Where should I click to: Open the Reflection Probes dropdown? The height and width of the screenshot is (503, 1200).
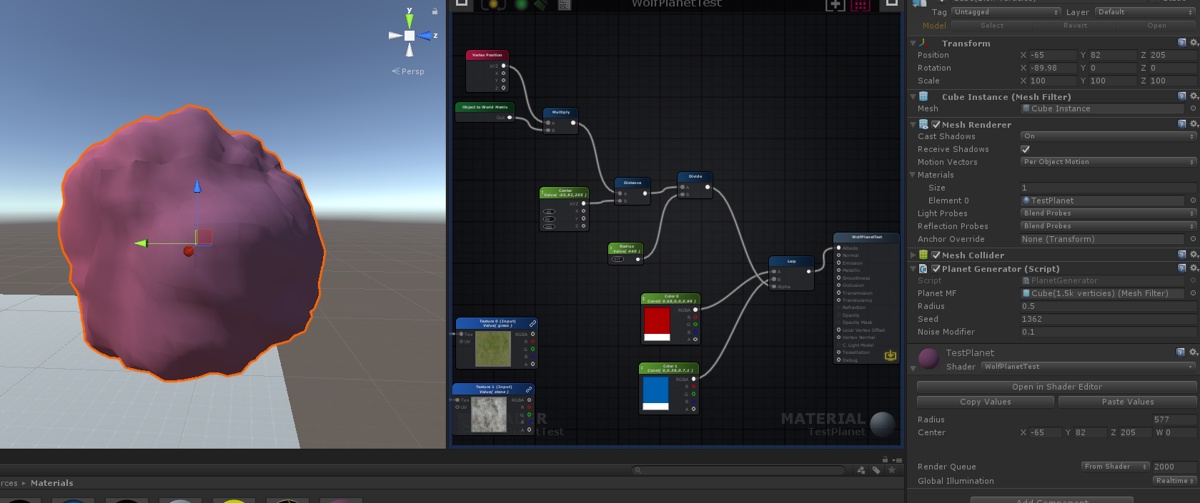pyautogui.click(x=1108, y=226)
